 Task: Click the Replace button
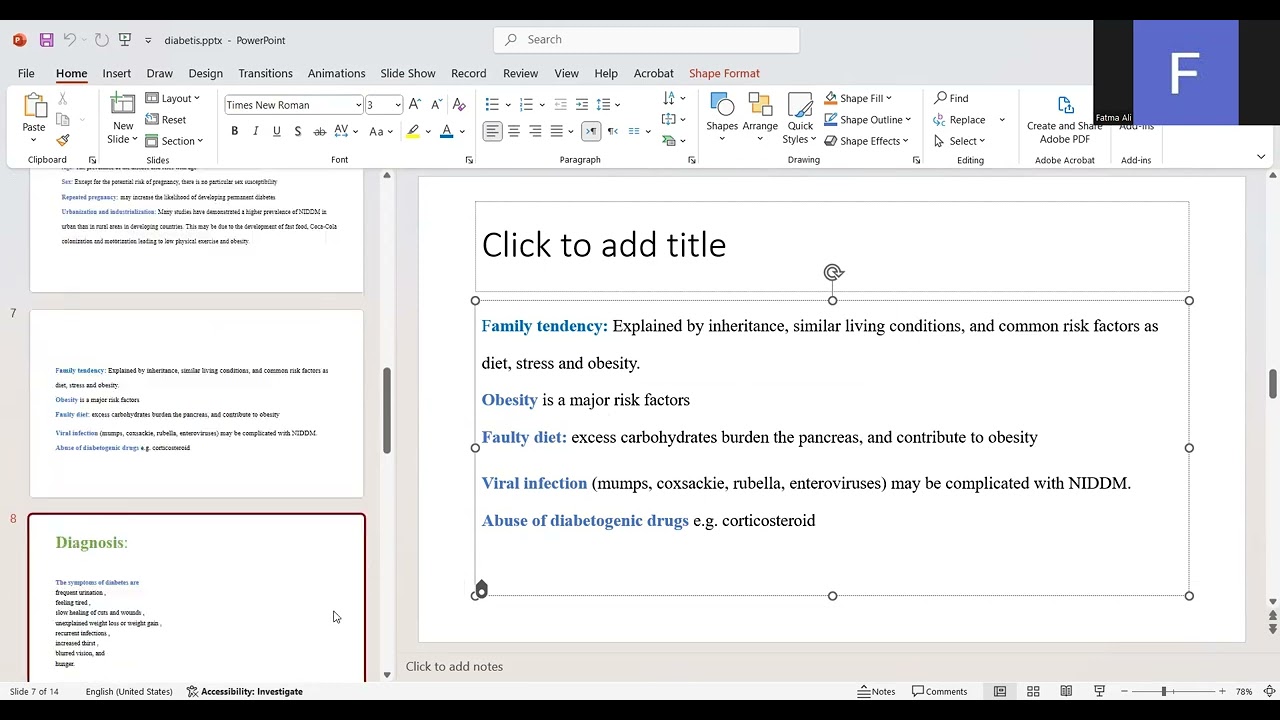point(959,119)
